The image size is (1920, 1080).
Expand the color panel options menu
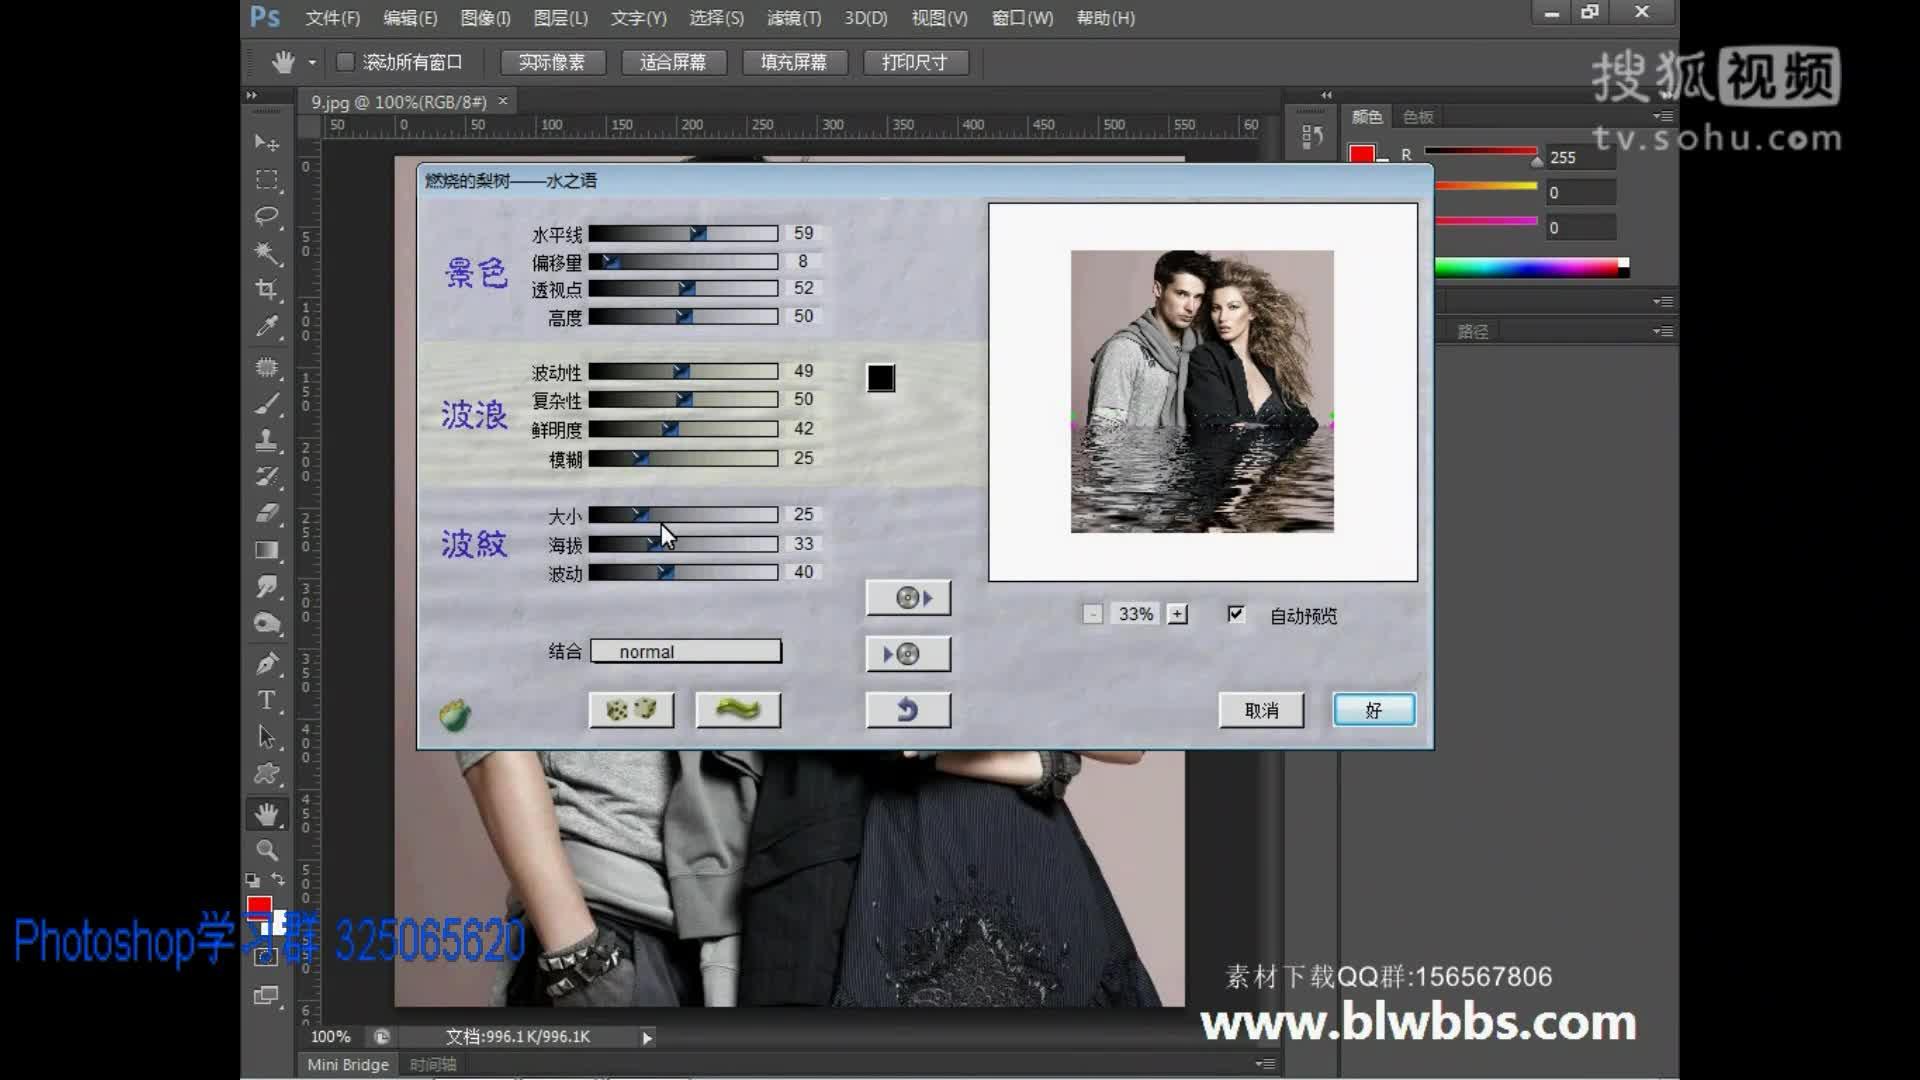(1662, 117)
